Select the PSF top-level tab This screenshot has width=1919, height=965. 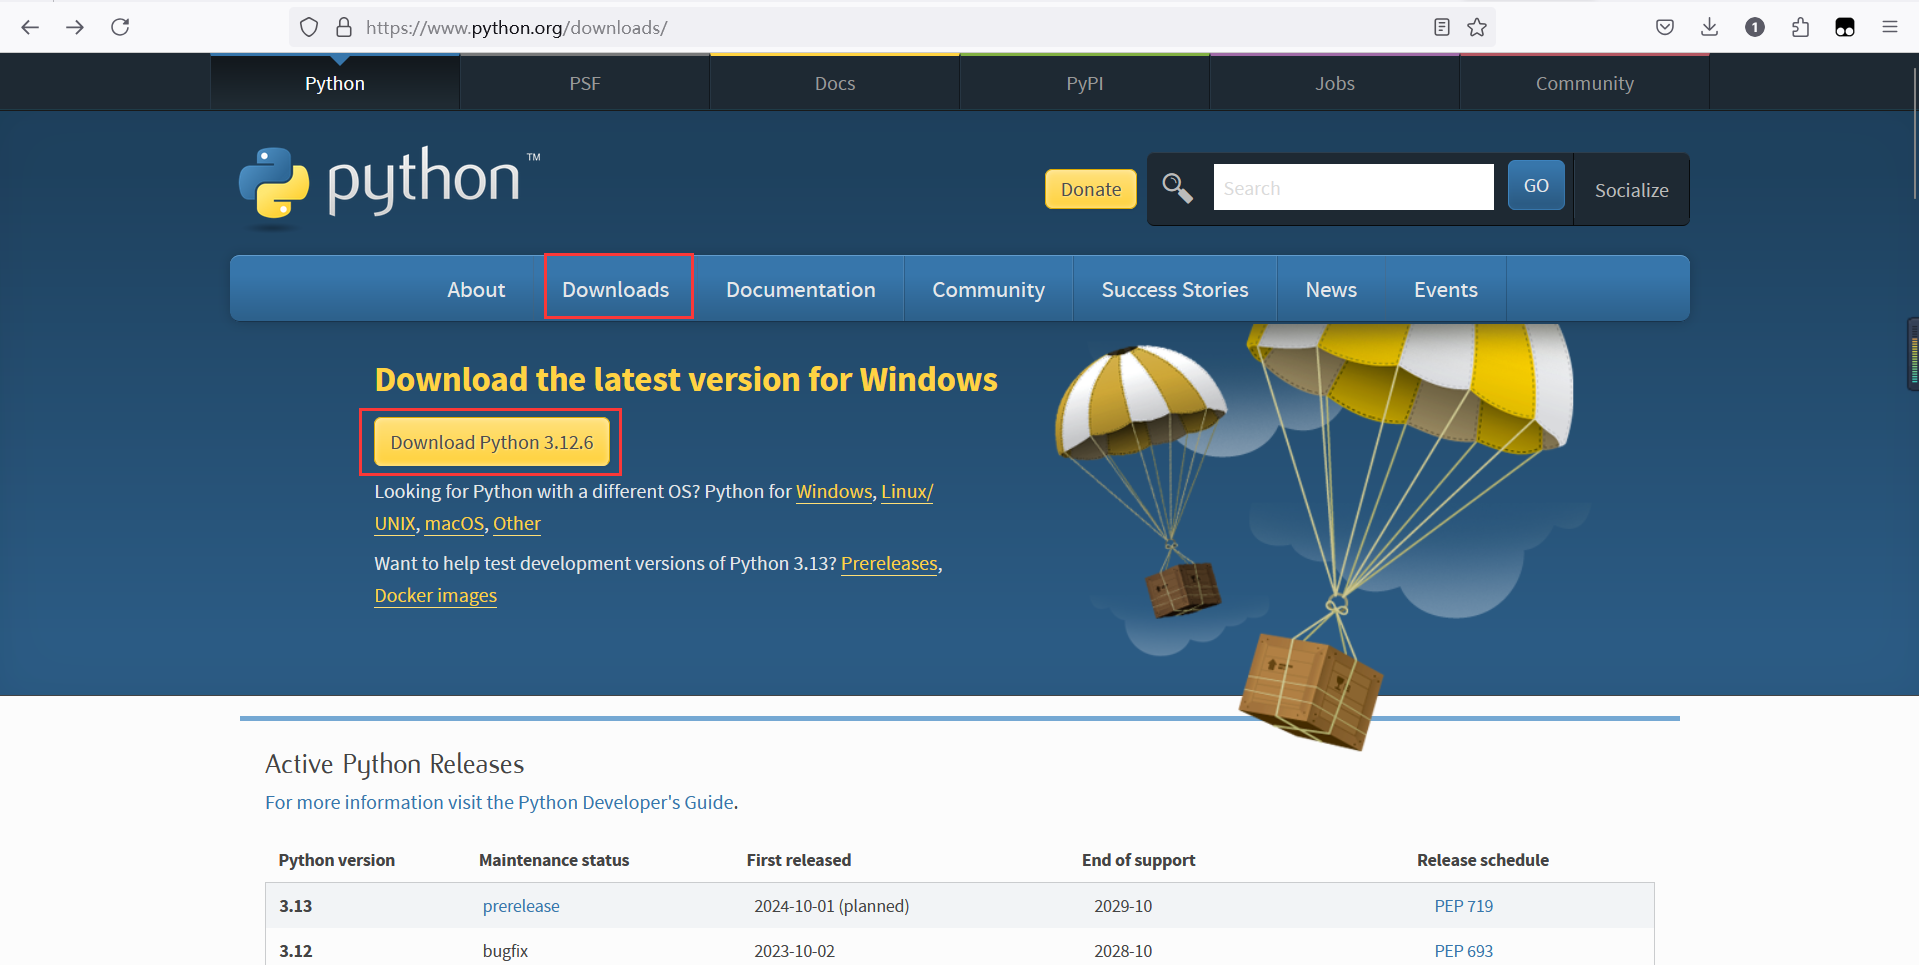585,83
